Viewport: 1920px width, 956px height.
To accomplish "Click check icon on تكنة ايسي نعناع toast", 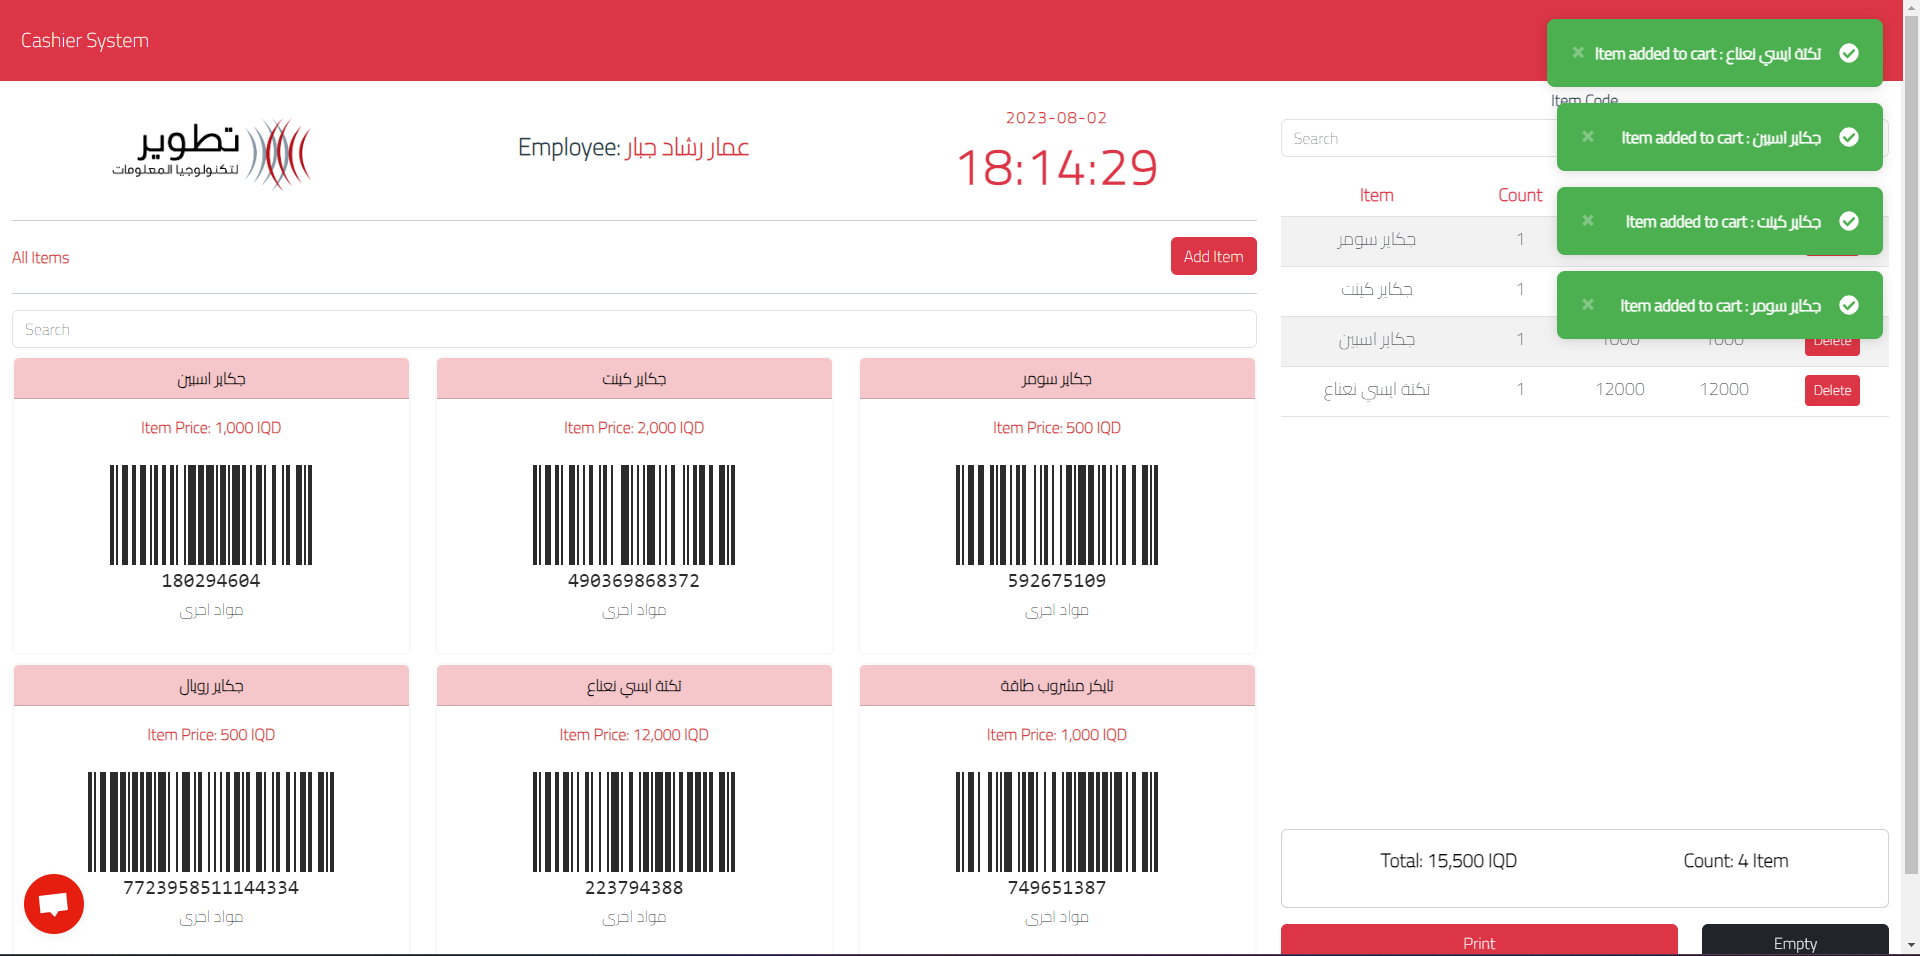I will pyautogui.click(x=1849, y=53).
